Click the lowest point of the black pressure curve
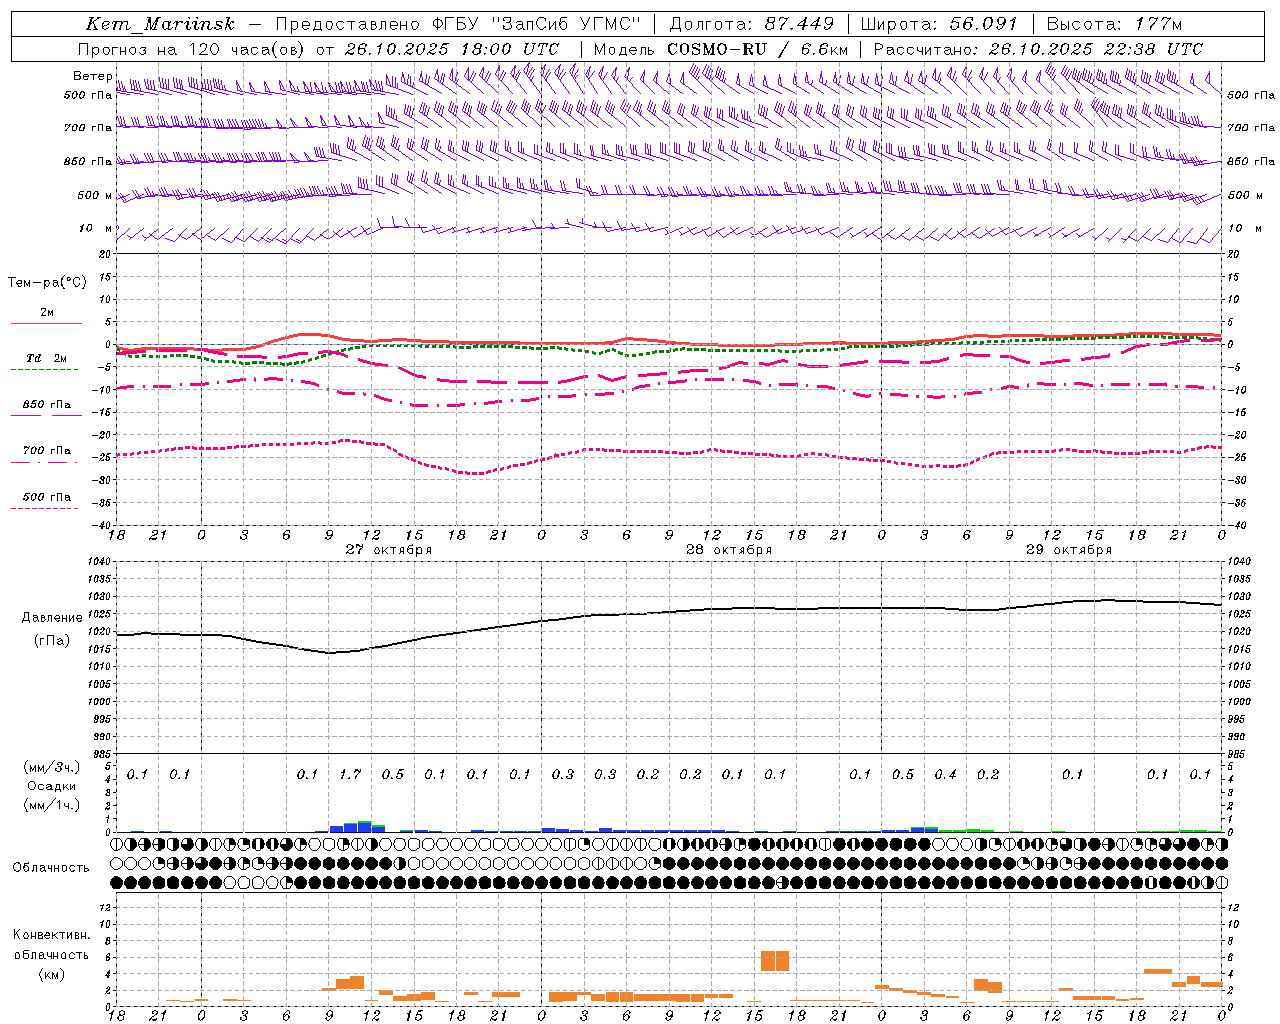 330,653
